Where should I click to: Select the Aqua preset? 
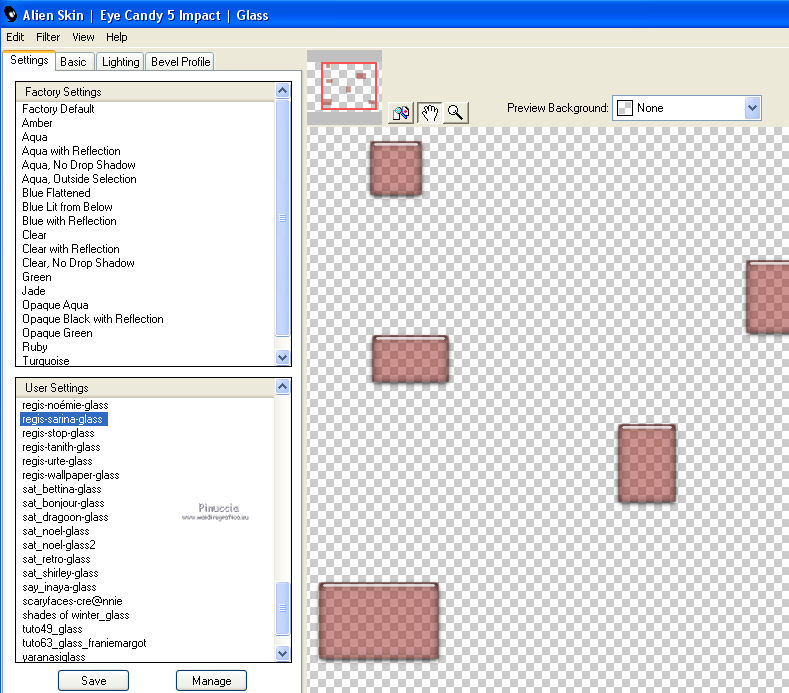(35, 137)
